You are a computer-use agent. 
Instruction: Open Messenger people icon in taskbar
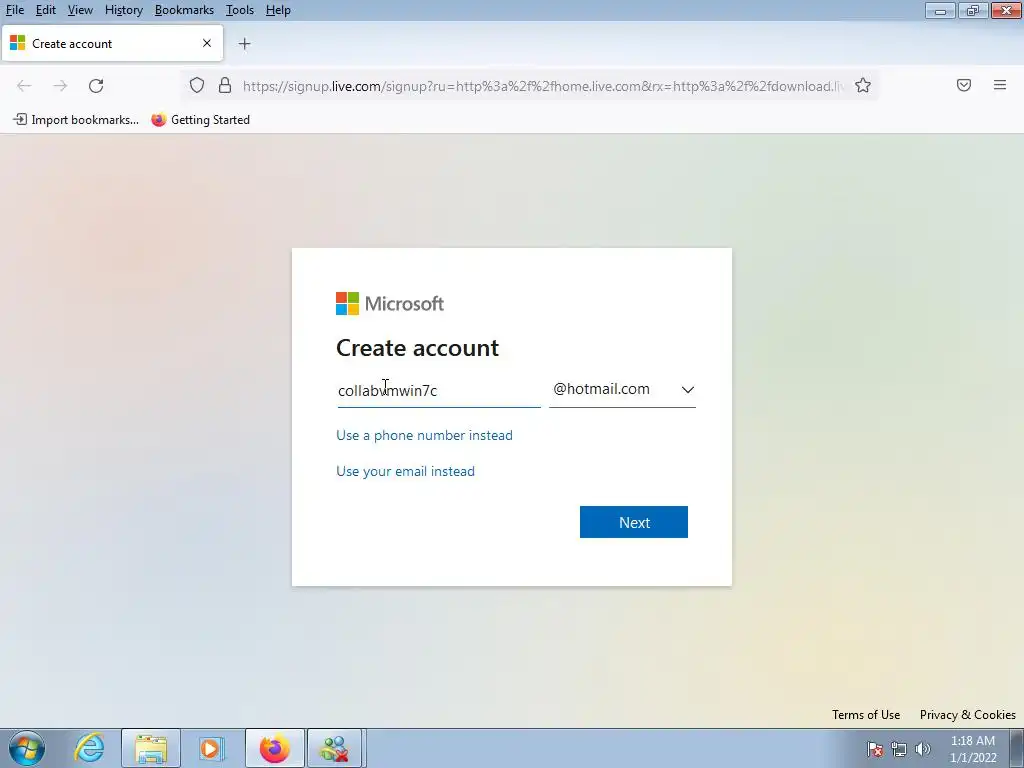click(x=334, y=748)
